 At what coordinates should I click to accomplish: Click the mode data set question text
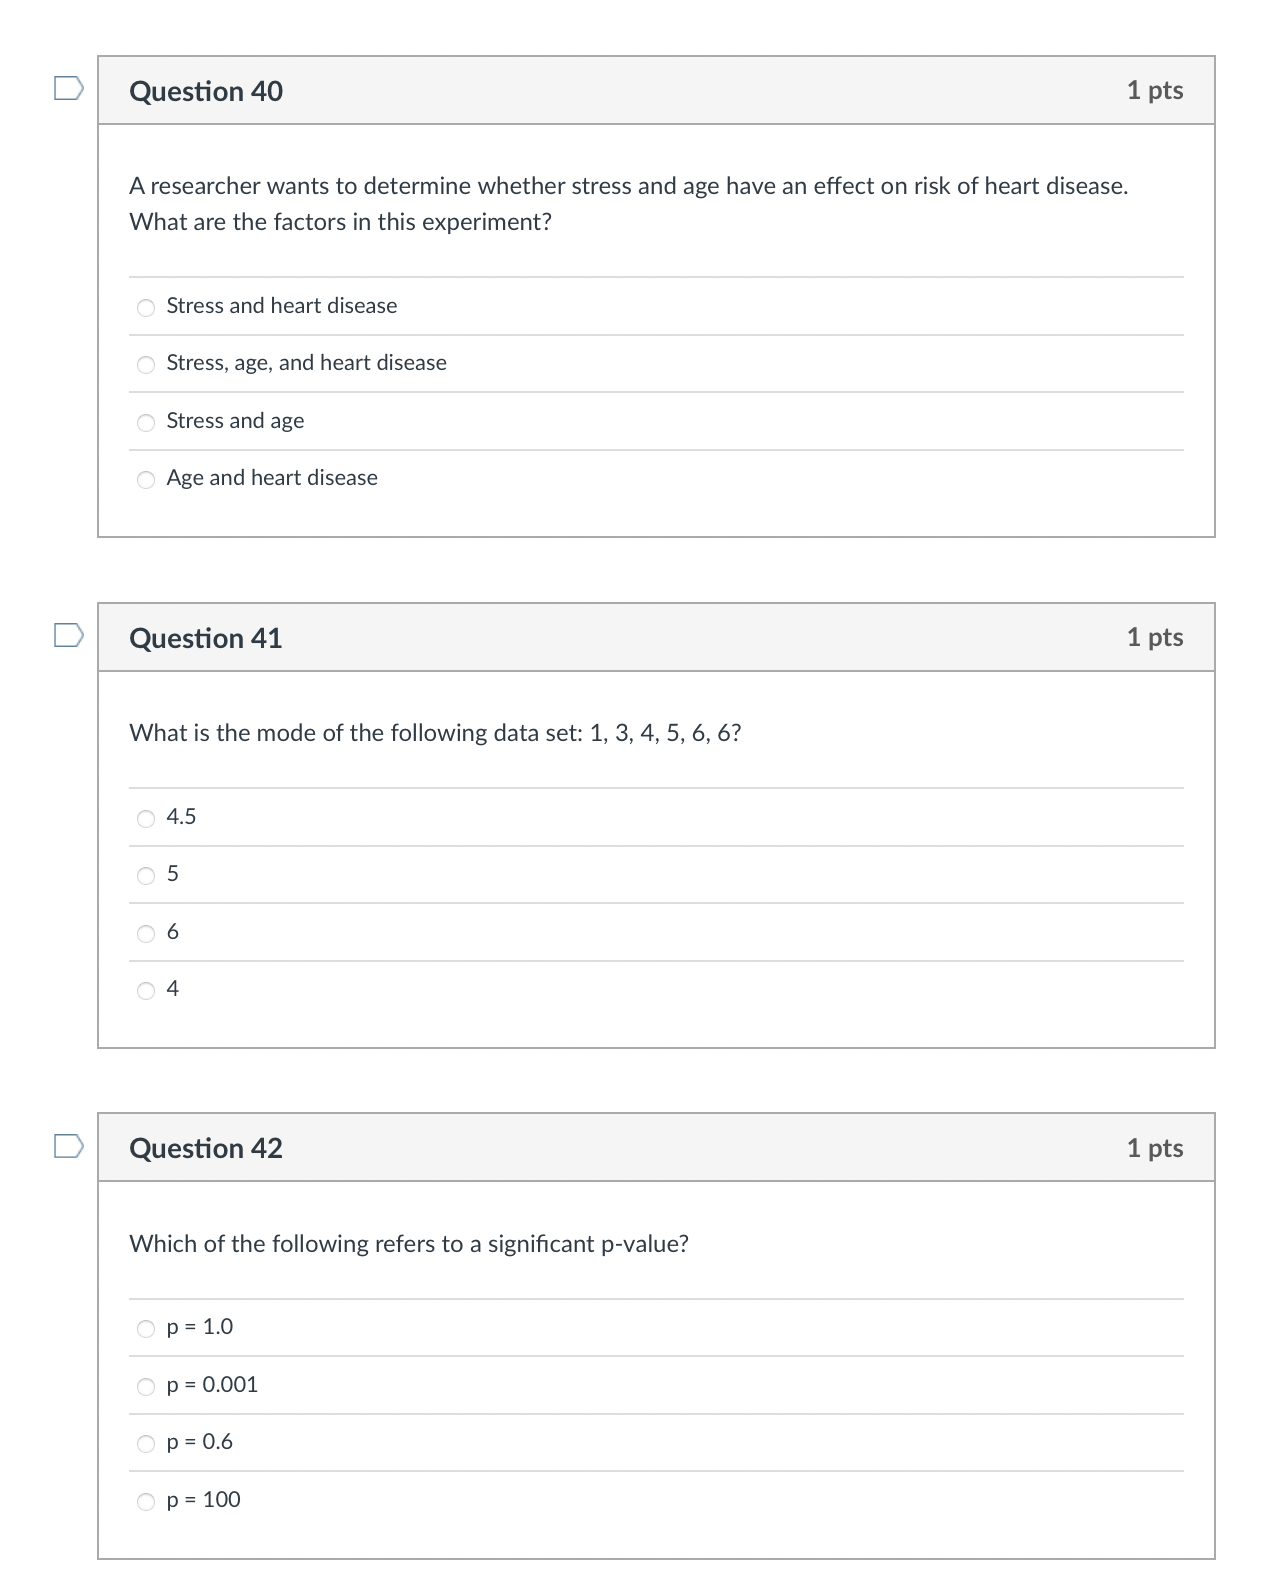tap(435, 733)
